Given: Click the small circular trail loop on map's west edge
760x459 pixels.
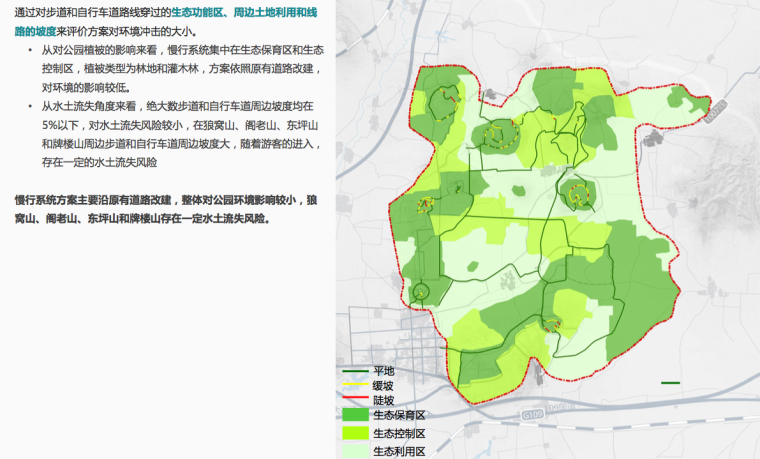Looking at the screenshot, I should coord(422,292).
